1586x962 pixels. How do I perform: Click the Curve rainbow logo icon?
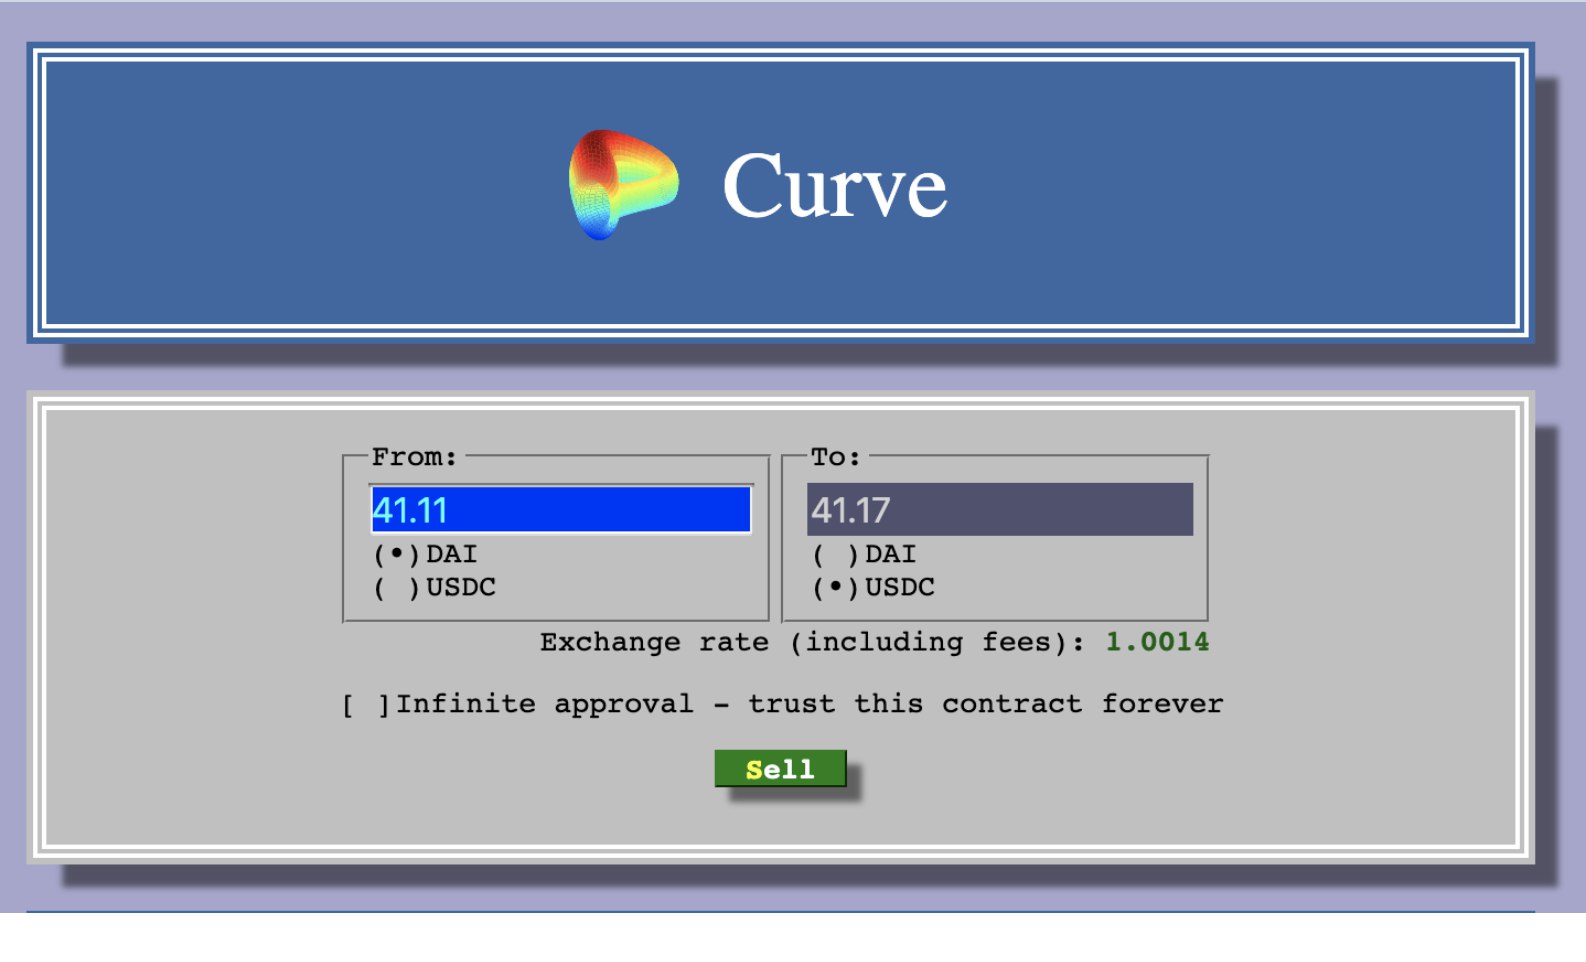pos(624,185)
